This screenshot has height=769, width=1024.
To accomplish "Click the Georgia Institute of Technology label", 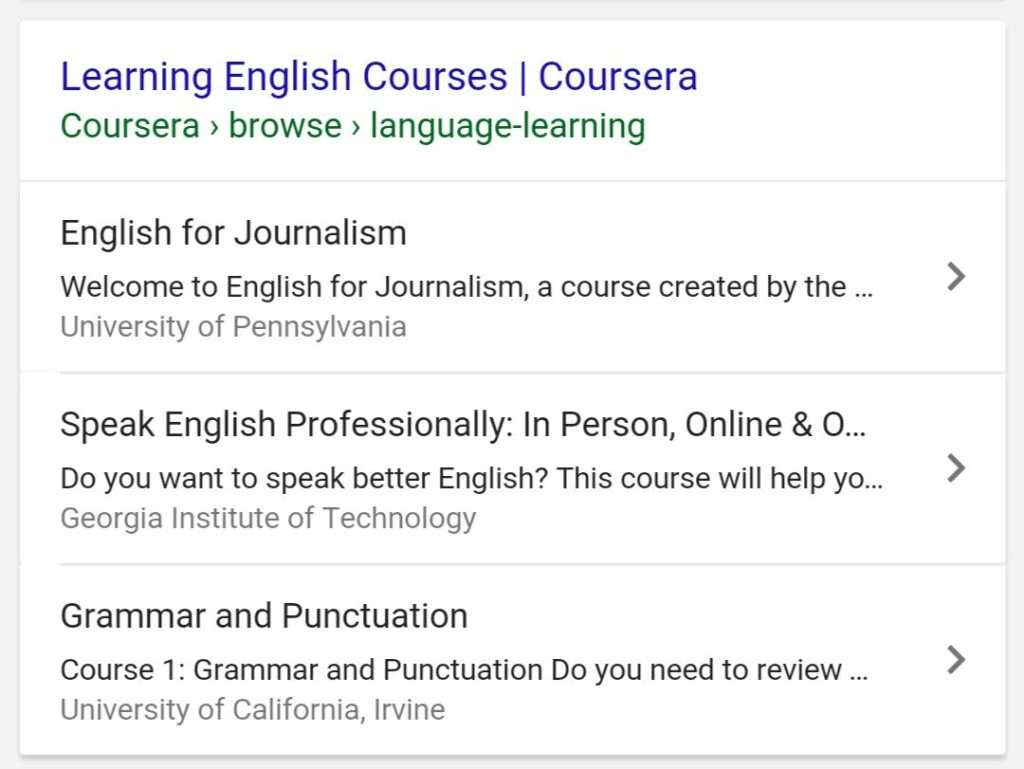I will pos(268,518).
